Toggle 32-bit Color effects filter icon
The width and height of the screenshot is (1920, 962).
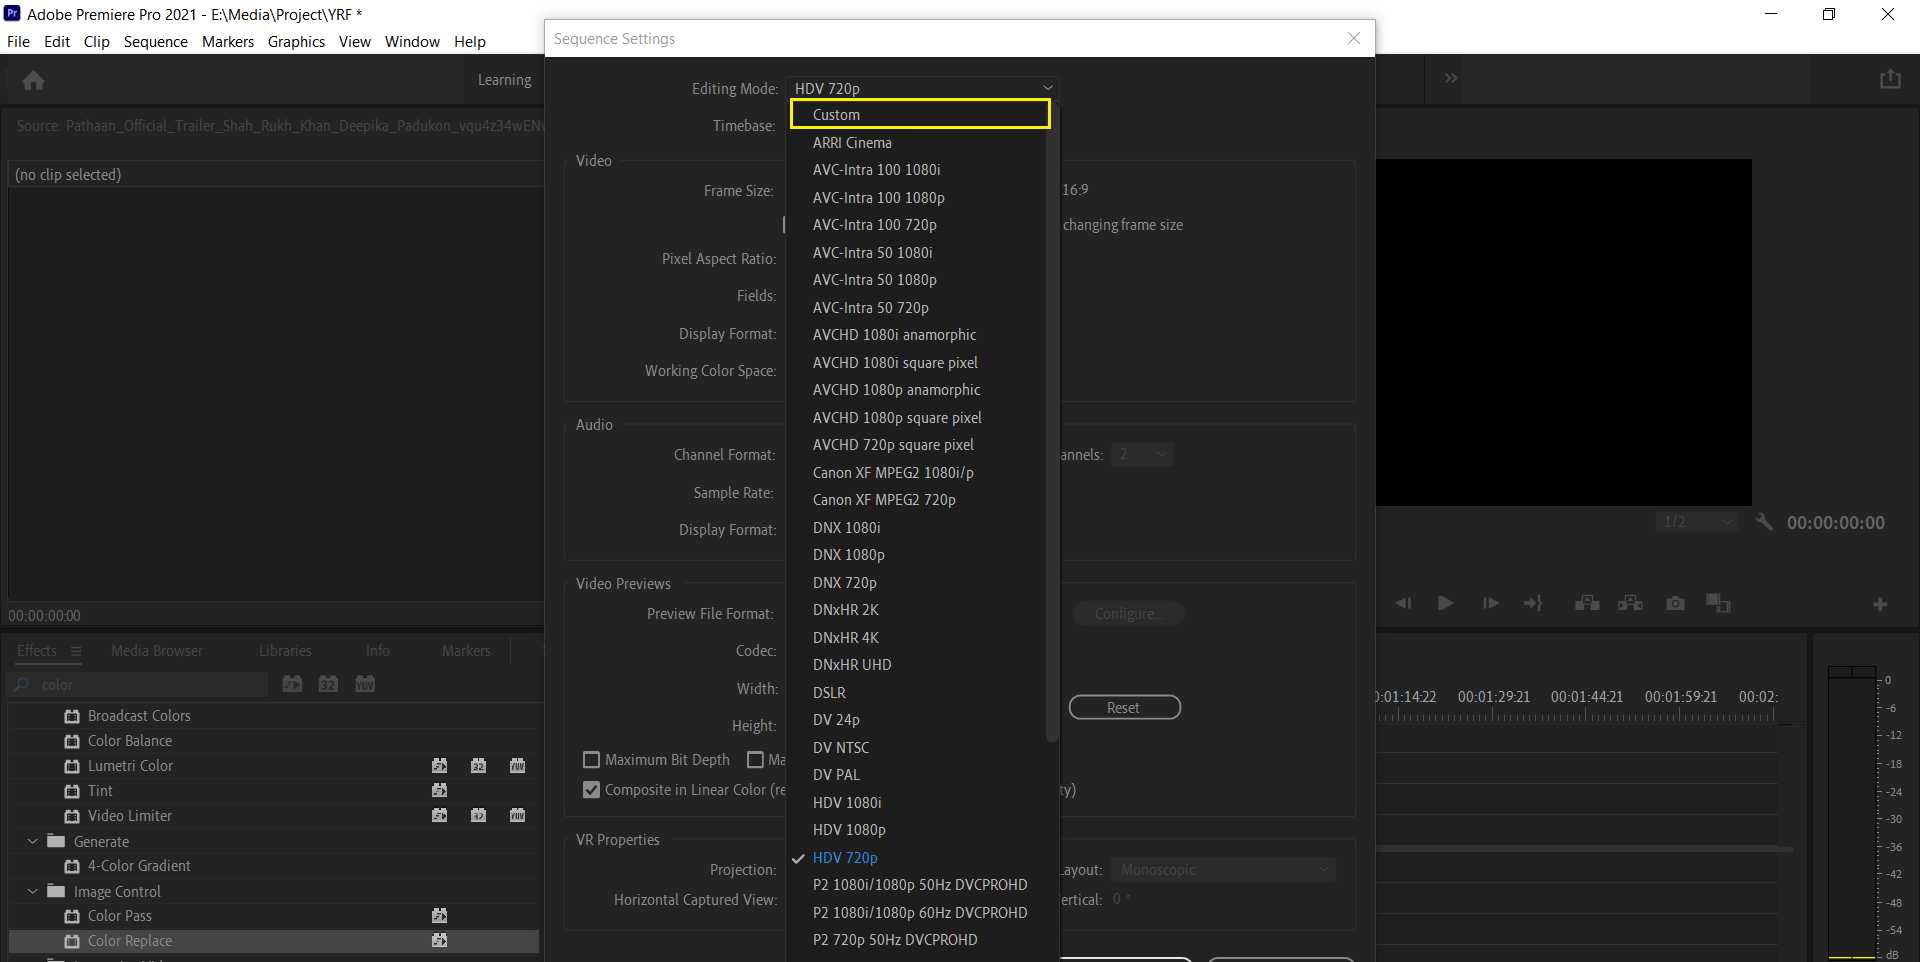coord(328,684)
